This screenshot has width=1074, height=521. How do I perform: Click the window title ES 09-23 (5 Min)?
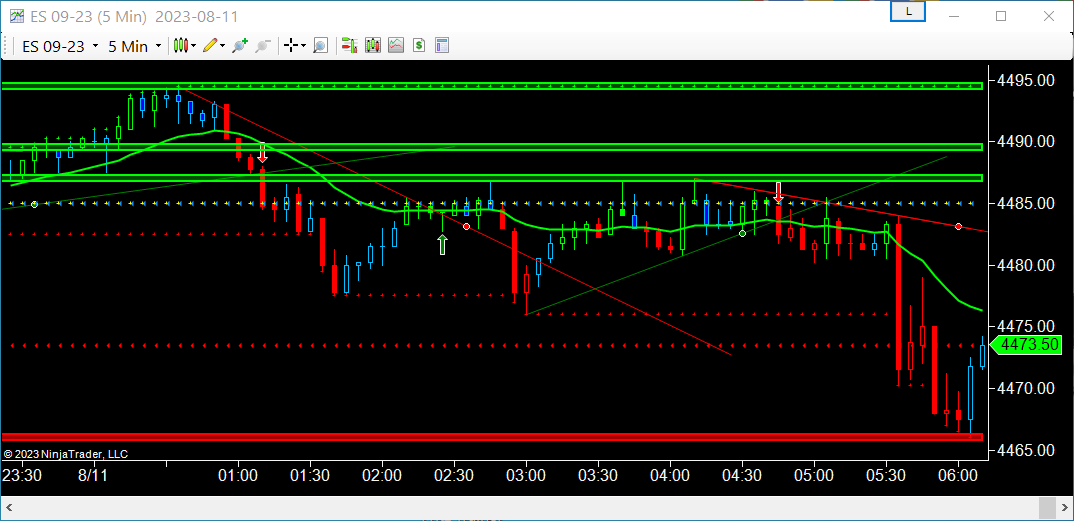(89, 16)
